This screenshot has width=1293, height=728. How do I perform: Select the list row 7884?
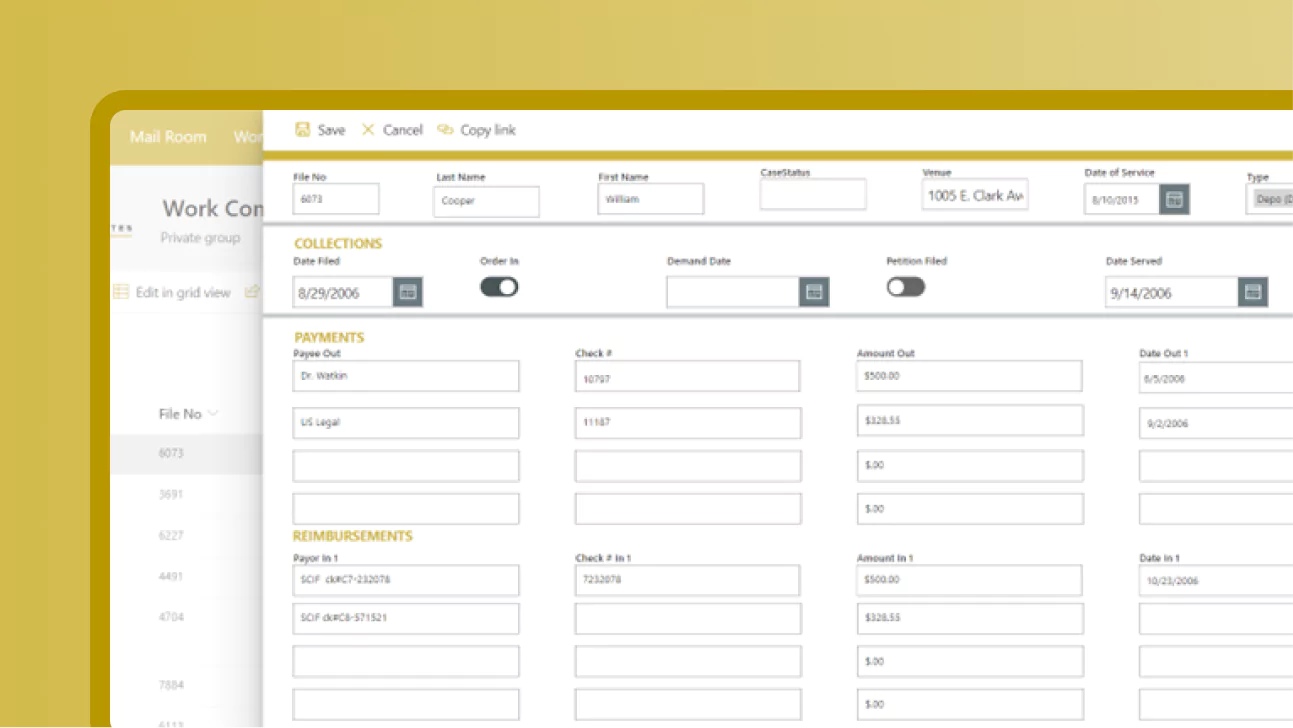(186, 685)
